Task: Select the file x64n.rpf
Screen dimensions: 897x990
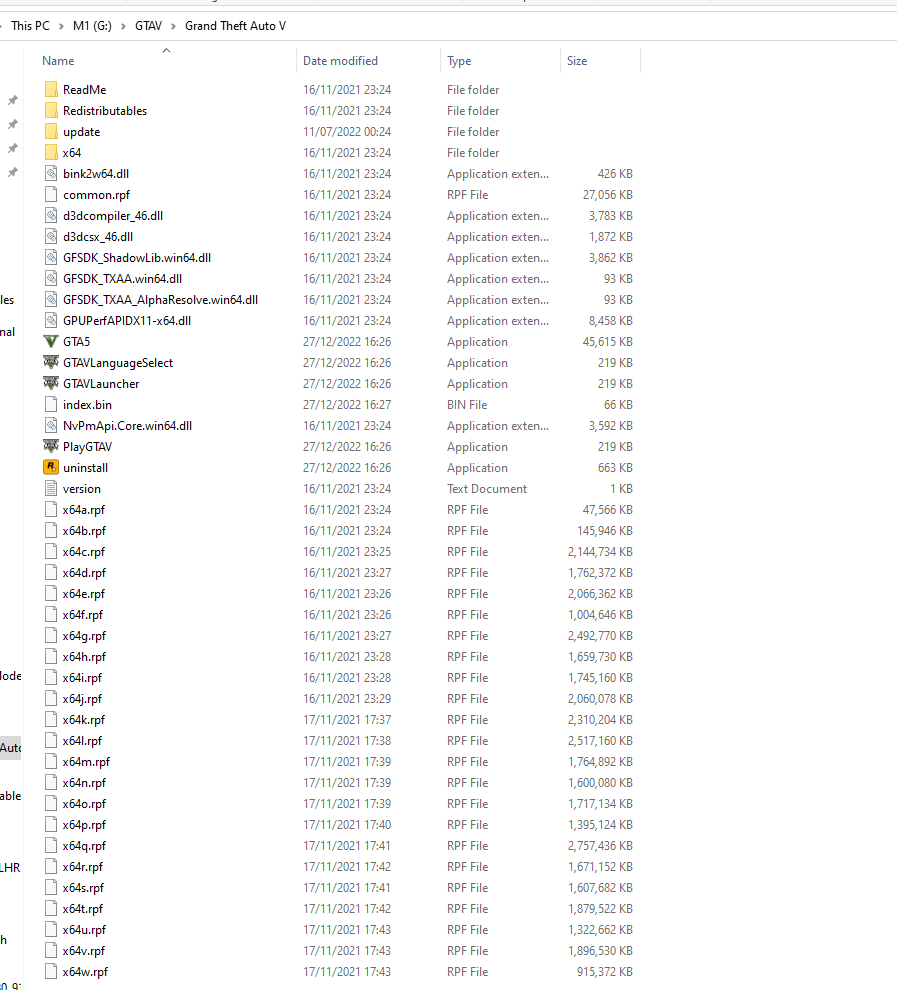Action: click(x=84, y=782)
